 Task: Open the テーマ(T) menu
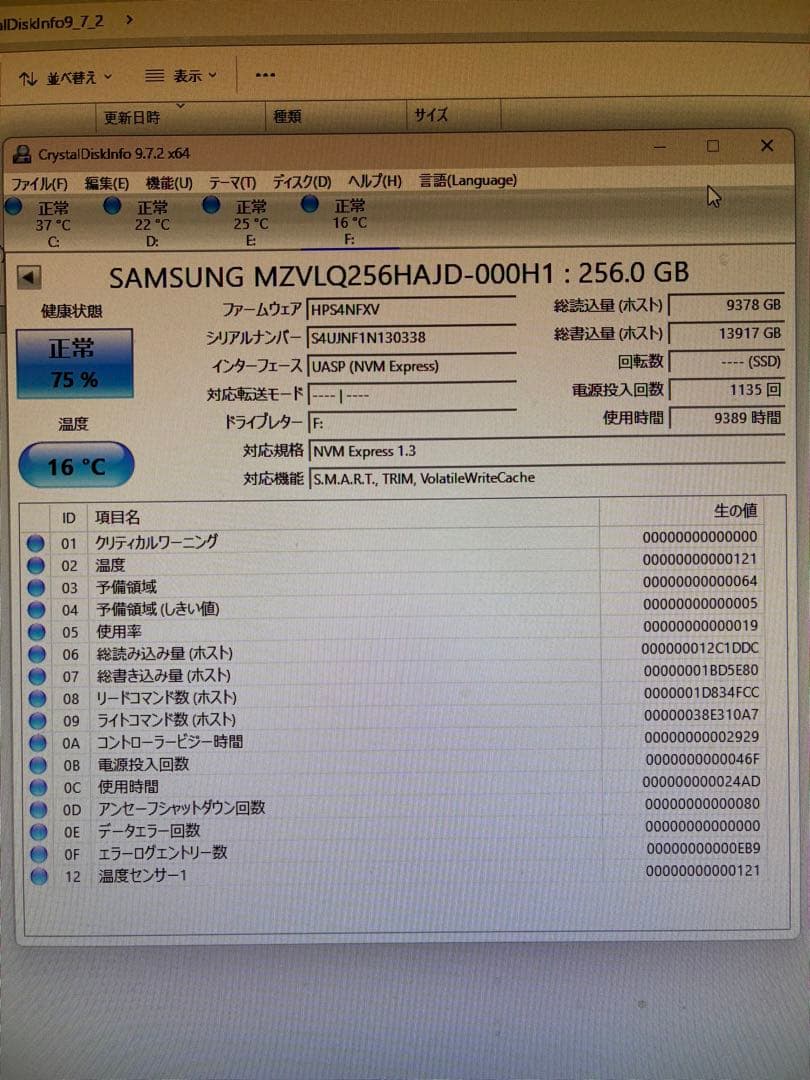click(232, 183)
